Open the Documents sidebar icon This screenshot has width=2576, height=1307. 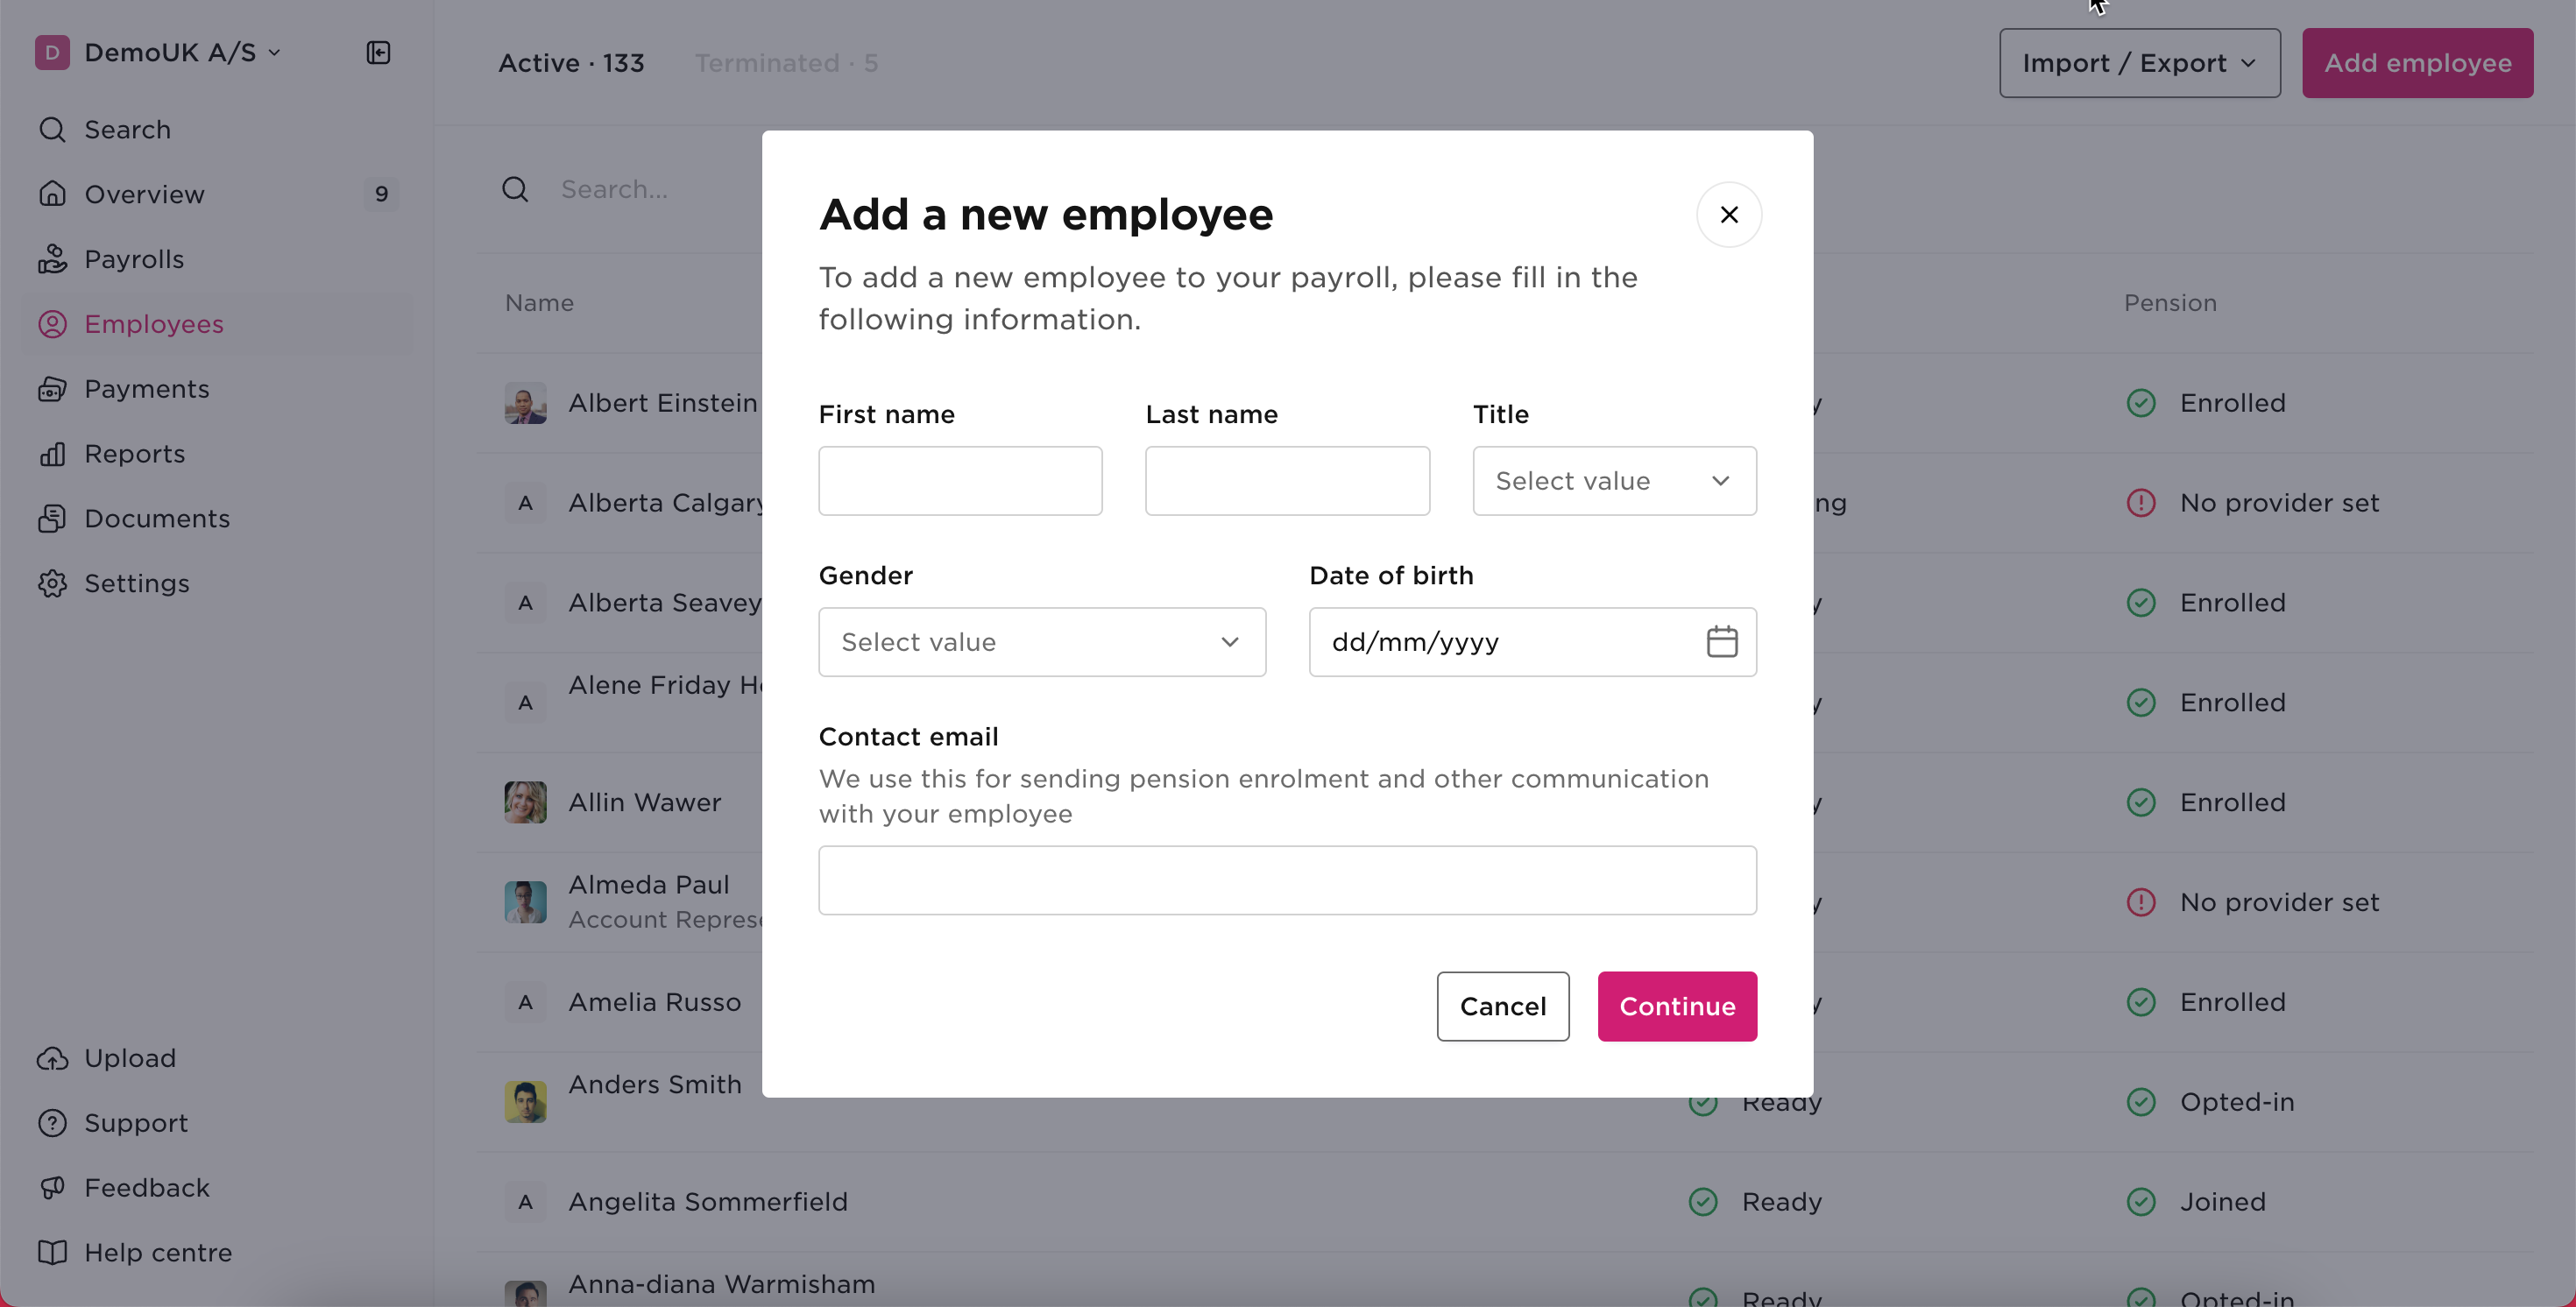[52, 518]
